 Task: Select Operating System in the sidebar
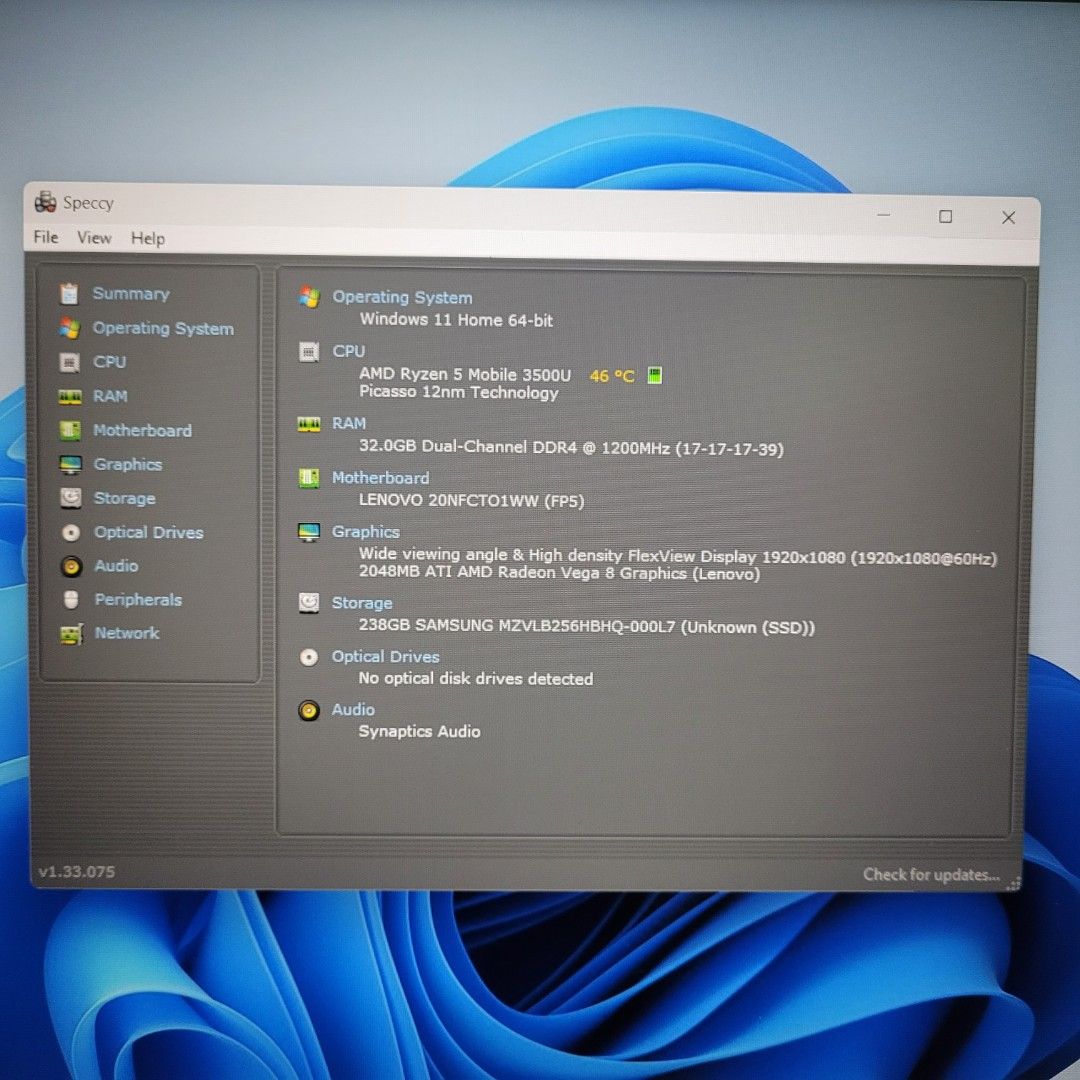[163, 328]
